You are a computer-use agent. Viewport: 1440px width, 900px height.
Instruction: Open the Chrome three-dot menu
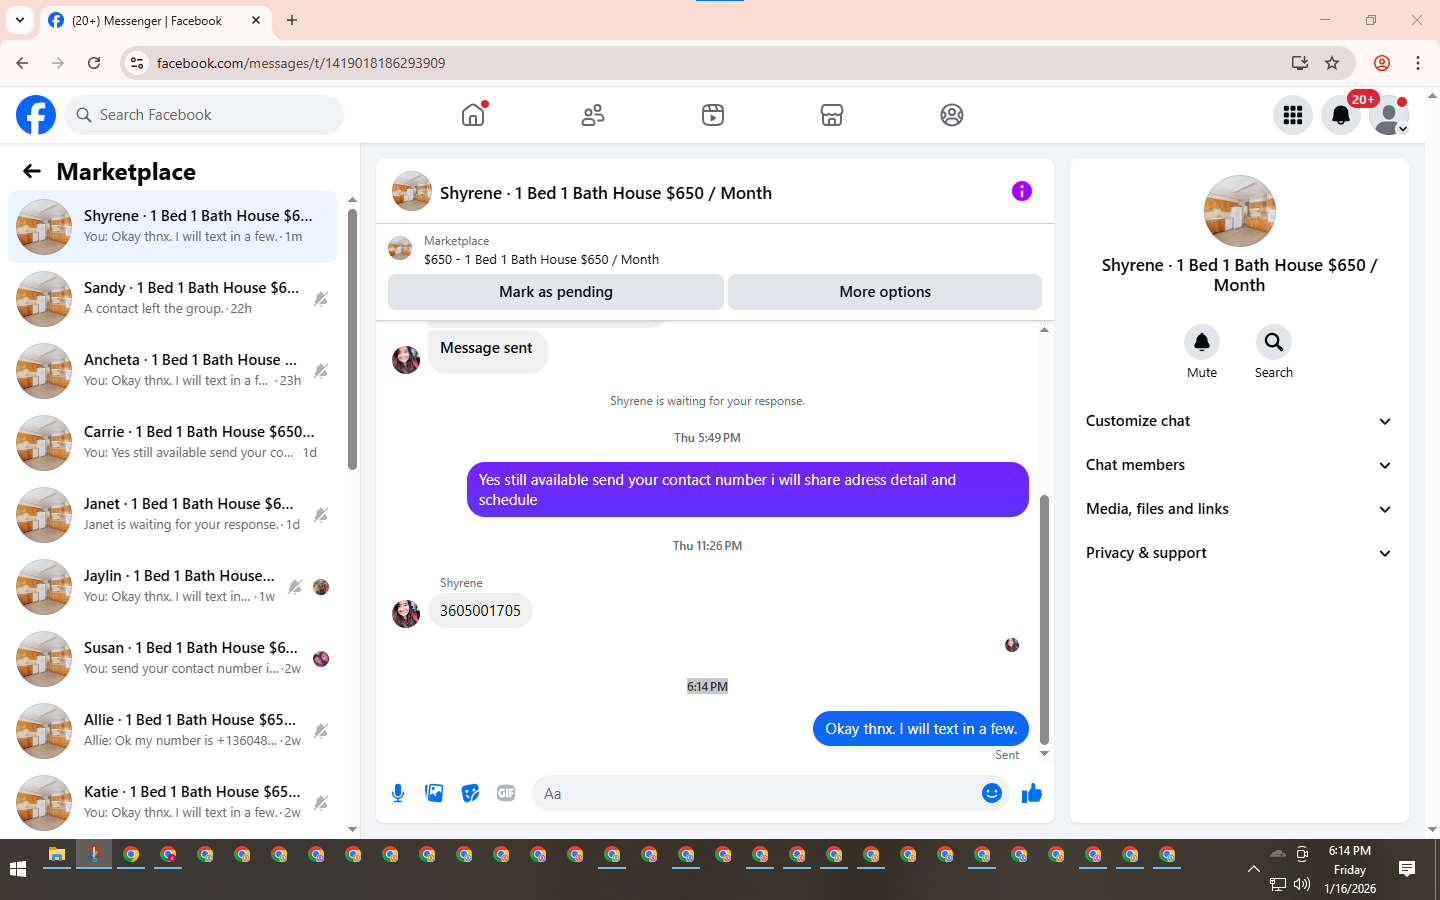coord(1418,63)
